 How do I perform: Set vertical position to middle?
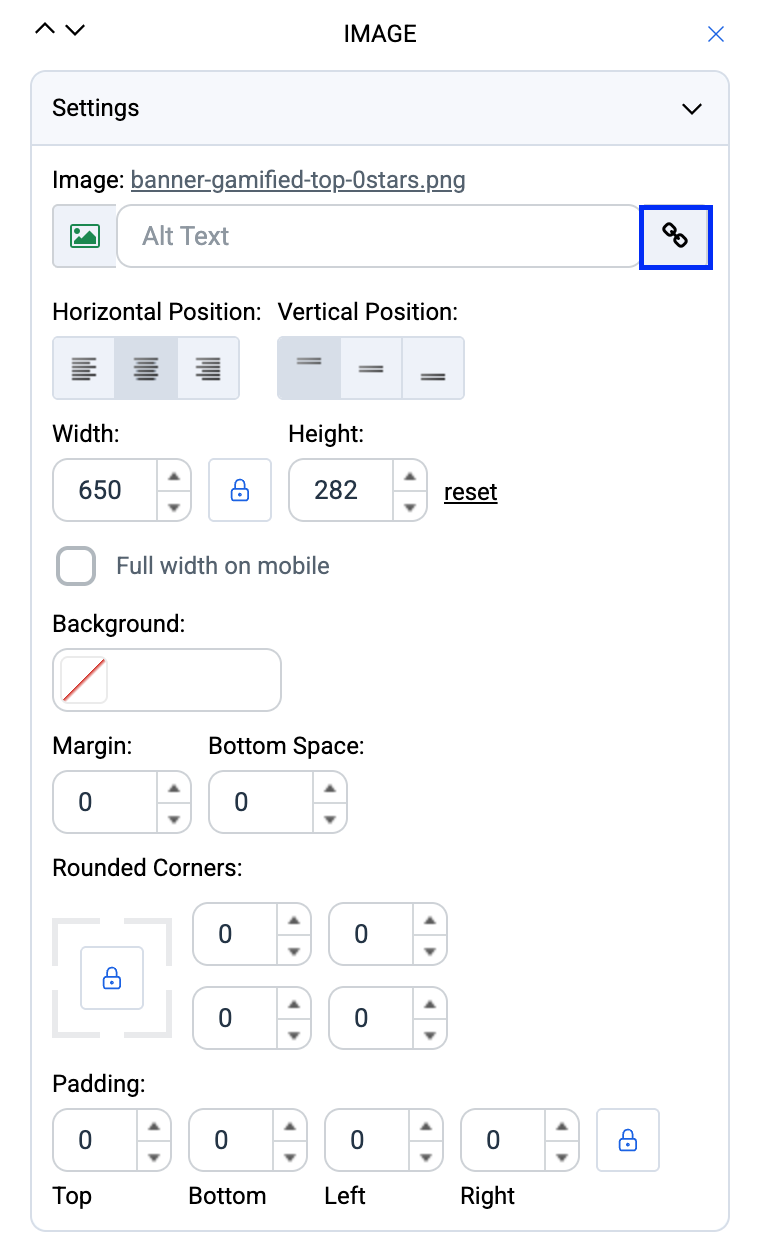point(371,368)
